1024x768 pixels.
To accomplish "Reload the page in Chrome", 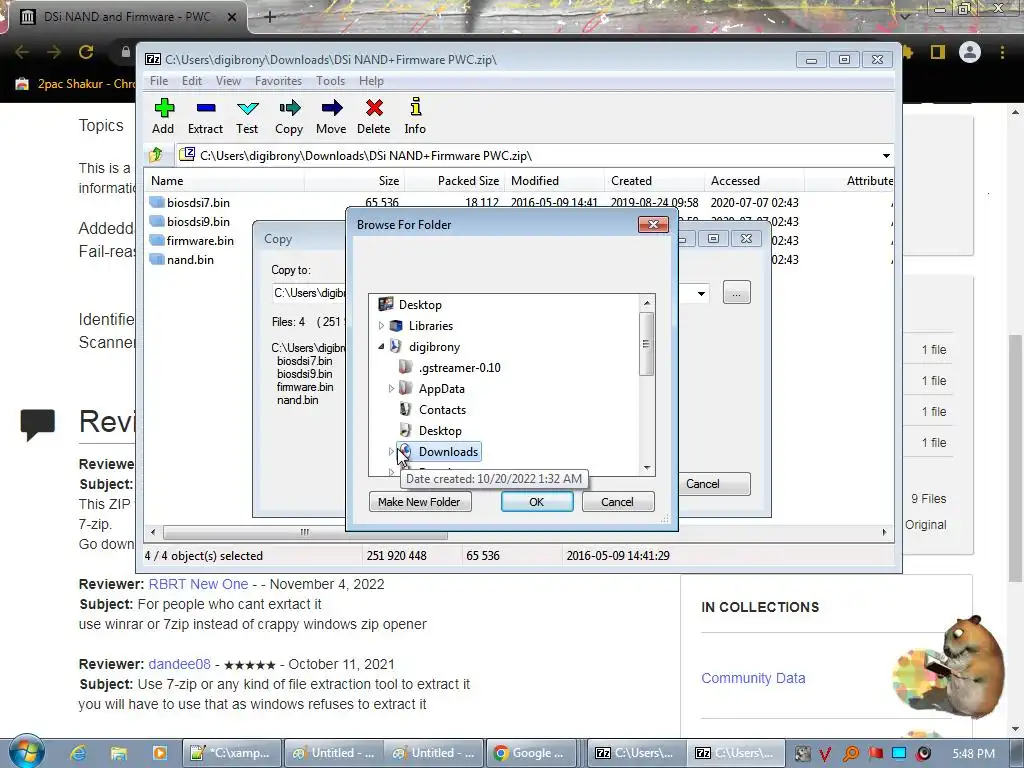I will (86, 52).
